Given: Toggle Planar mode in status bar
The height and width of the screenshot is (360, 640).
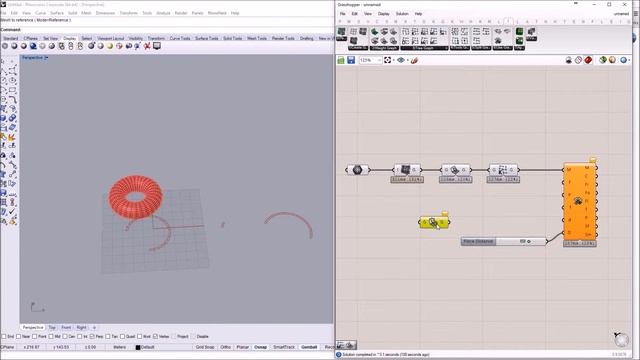Looking at the screenshot, I should 242,347.
